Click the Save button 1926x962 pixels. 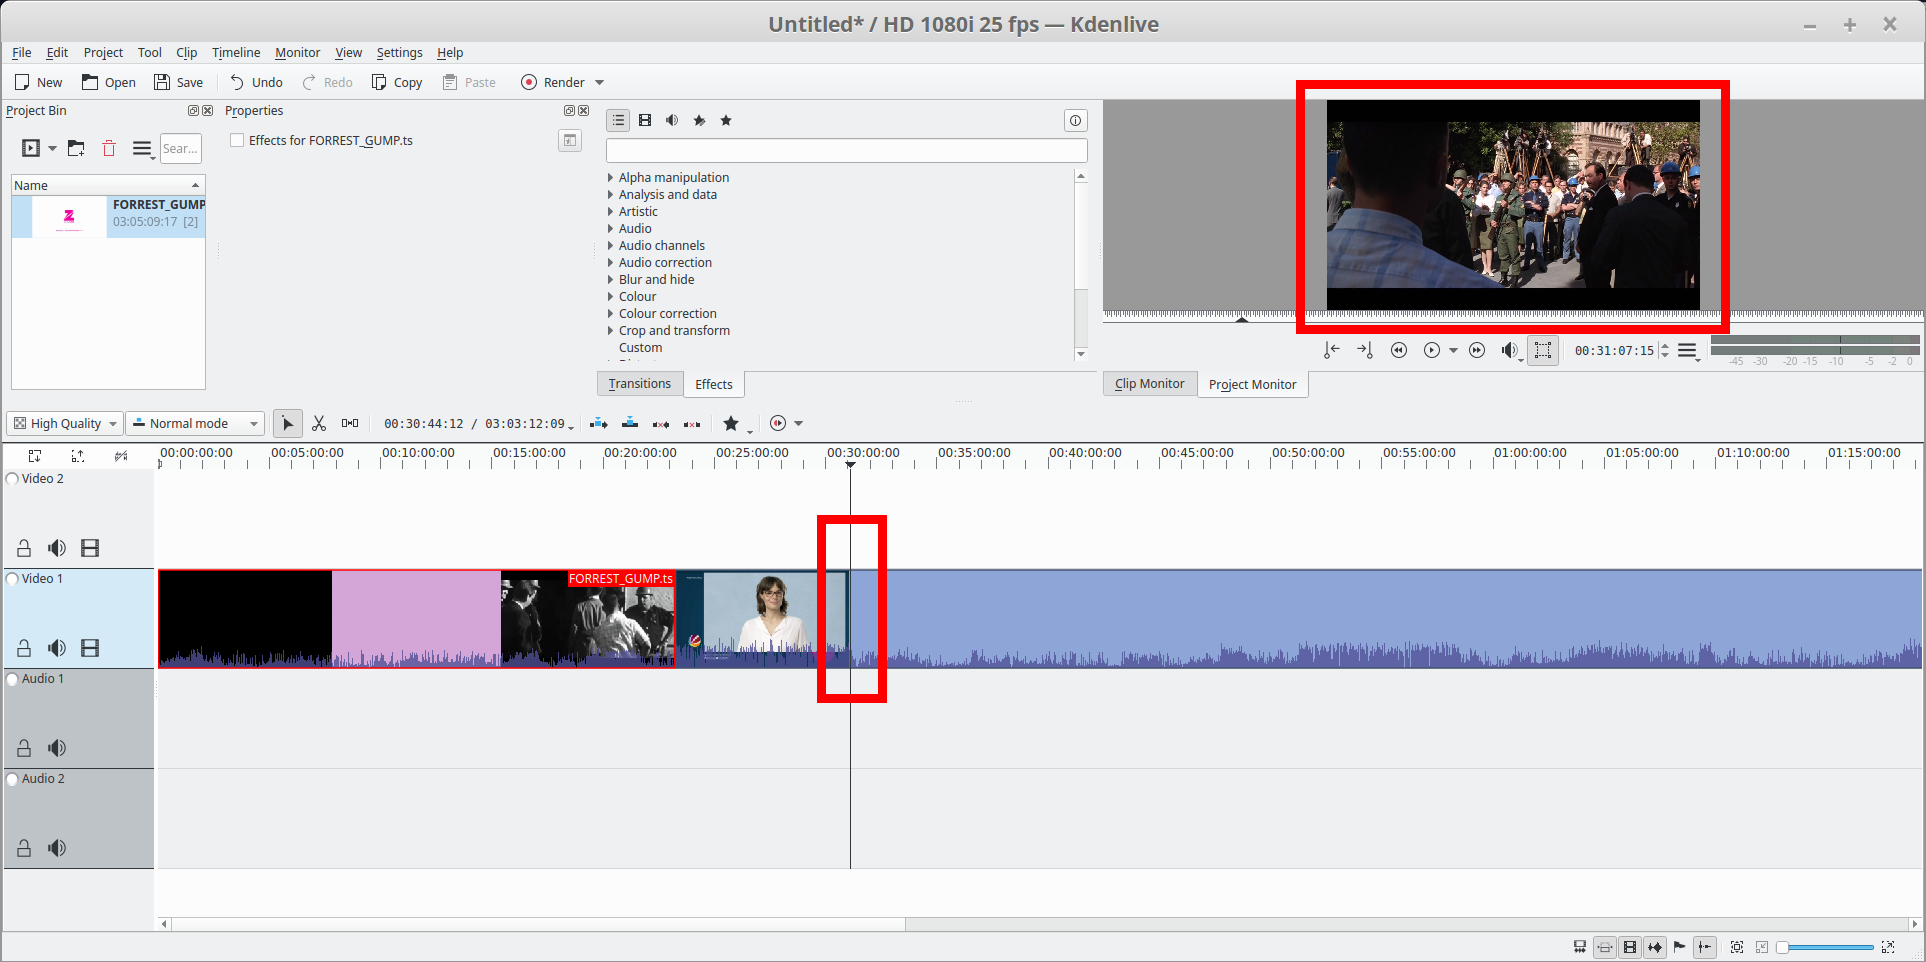(178, 83)
